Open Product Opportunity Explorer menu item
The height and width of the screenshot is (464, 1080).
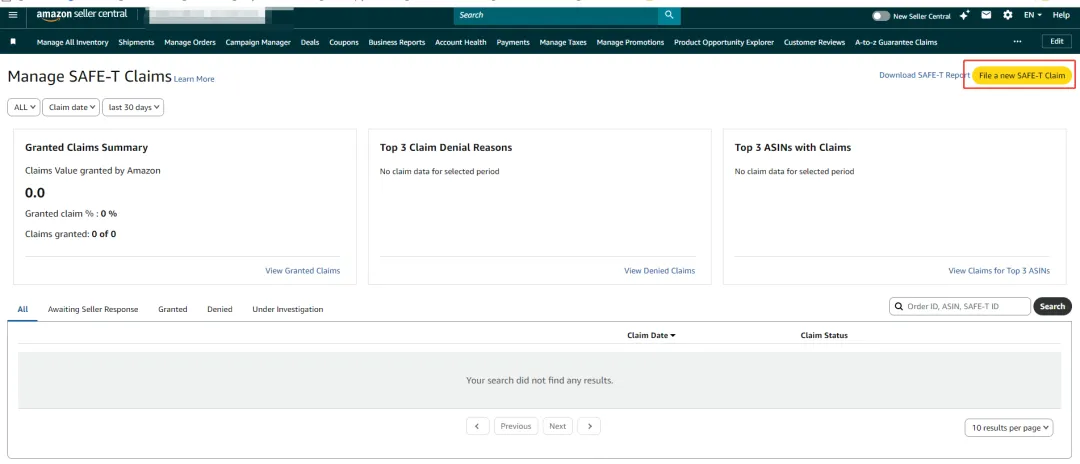tap(724, 42)
